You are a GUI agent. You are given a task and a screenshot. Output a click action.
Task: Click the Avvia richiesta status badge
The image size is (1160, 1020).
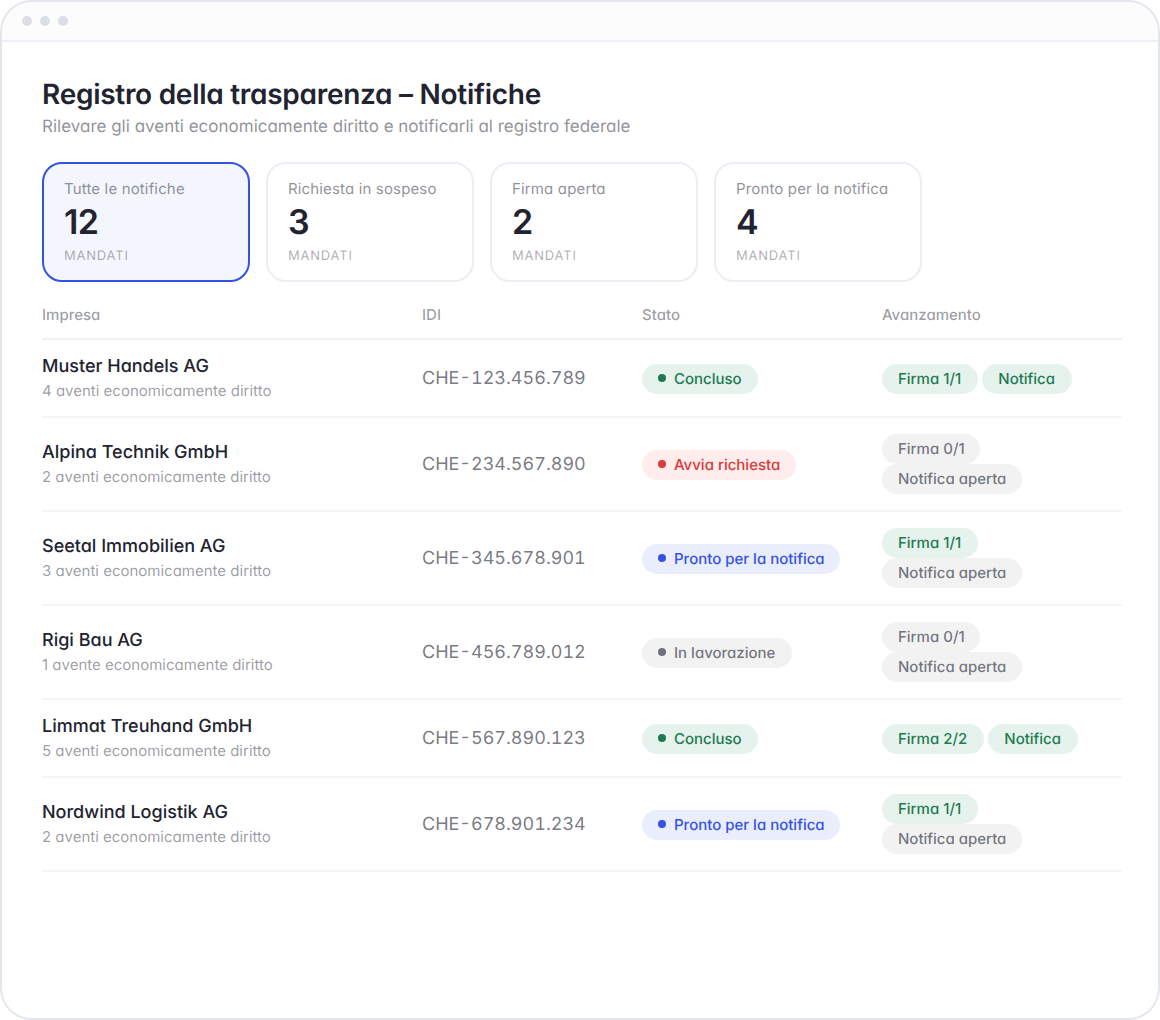click(718, 465)
